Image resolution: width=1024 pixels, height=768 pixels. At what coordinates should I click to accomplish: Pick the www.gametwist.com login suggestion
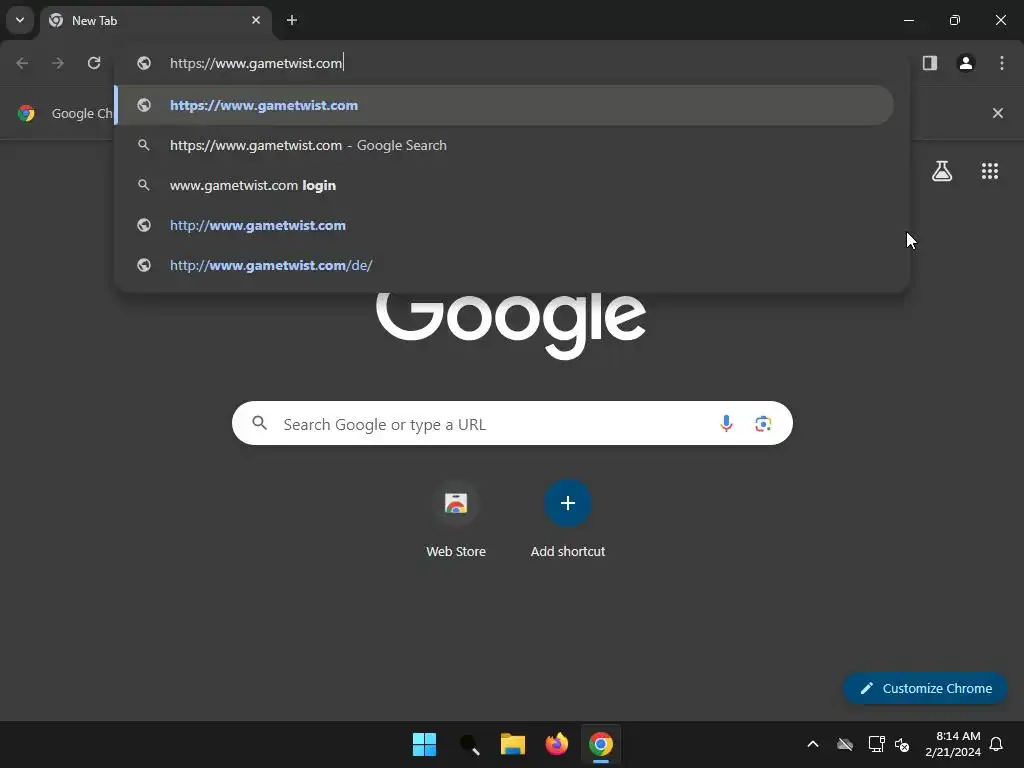[504, 185]
